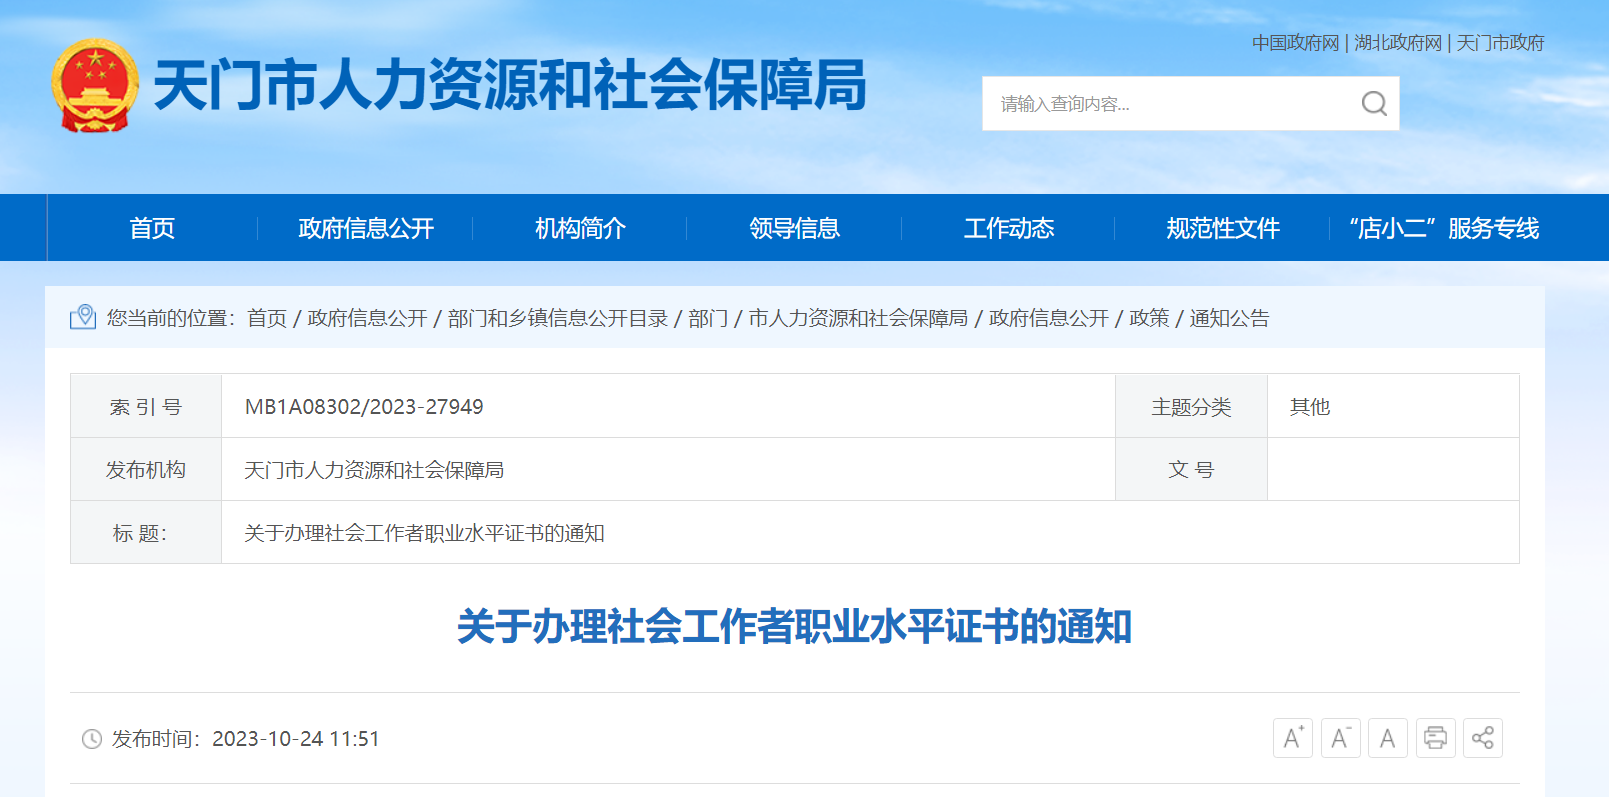The height and width of the screenshot is (797, 1609).
Task: Click the location pin icon in breadcrumb
Action: tap(84, 318)
